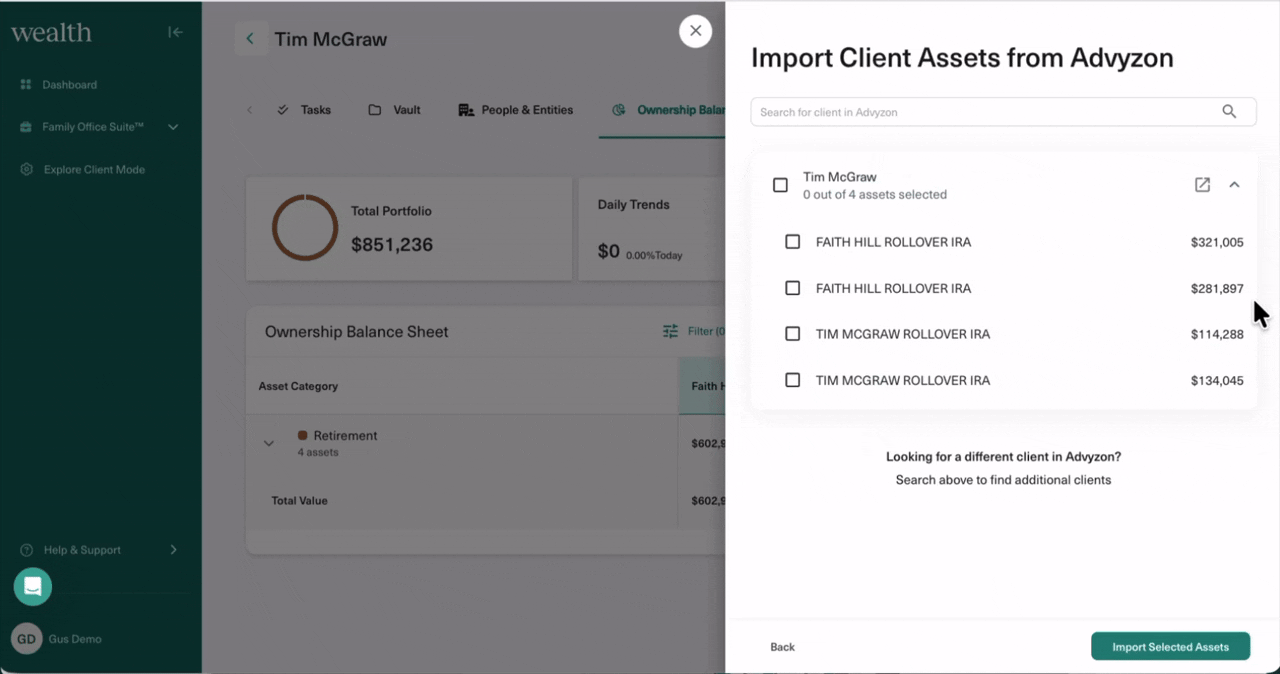Open the Filter icon on balance sheet
1280x674 pixels.
pos(670,331)
